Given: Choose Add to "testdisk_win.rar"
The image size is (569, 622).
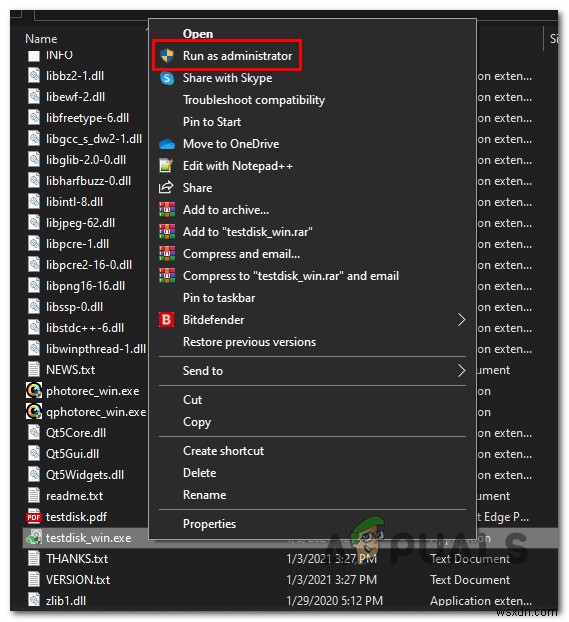Looking at the screenshot, I should tap(248, 232).
